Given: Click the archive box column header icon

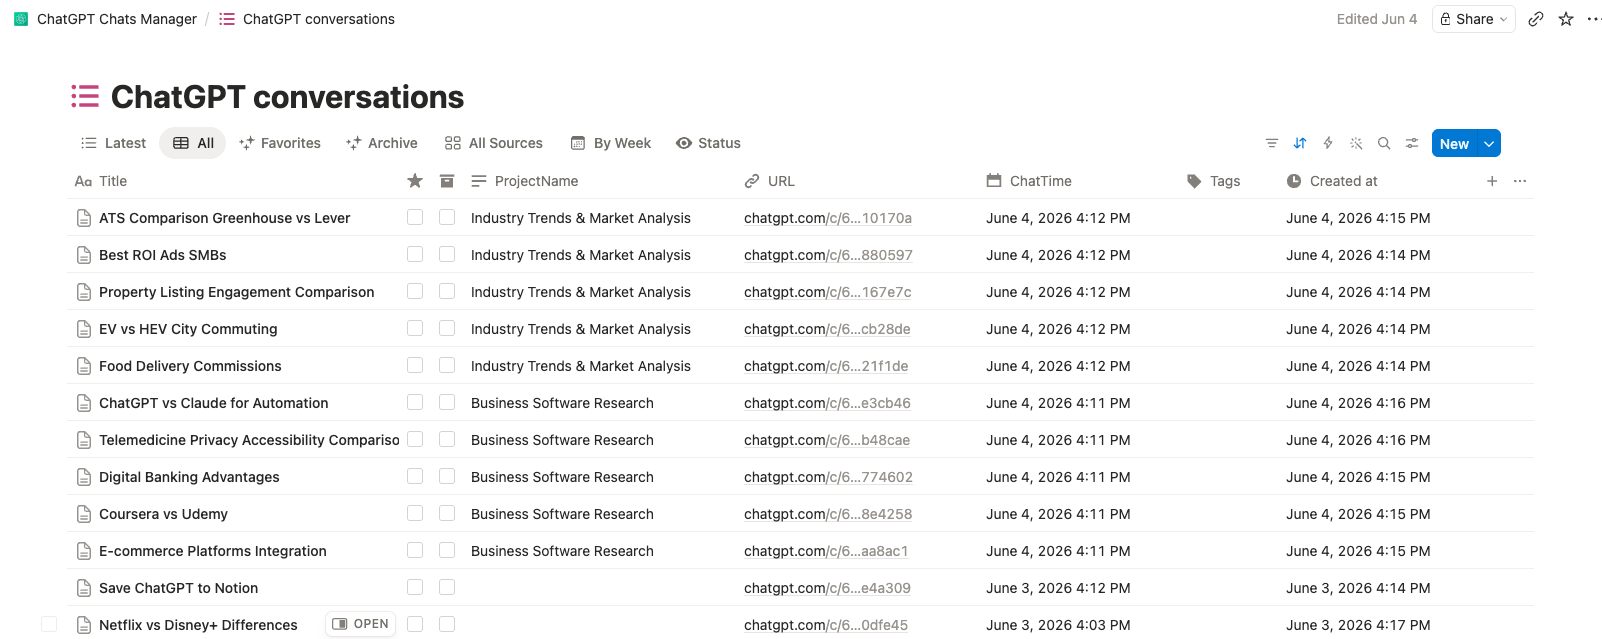Looking at the screenshot, I should (447, 181).
